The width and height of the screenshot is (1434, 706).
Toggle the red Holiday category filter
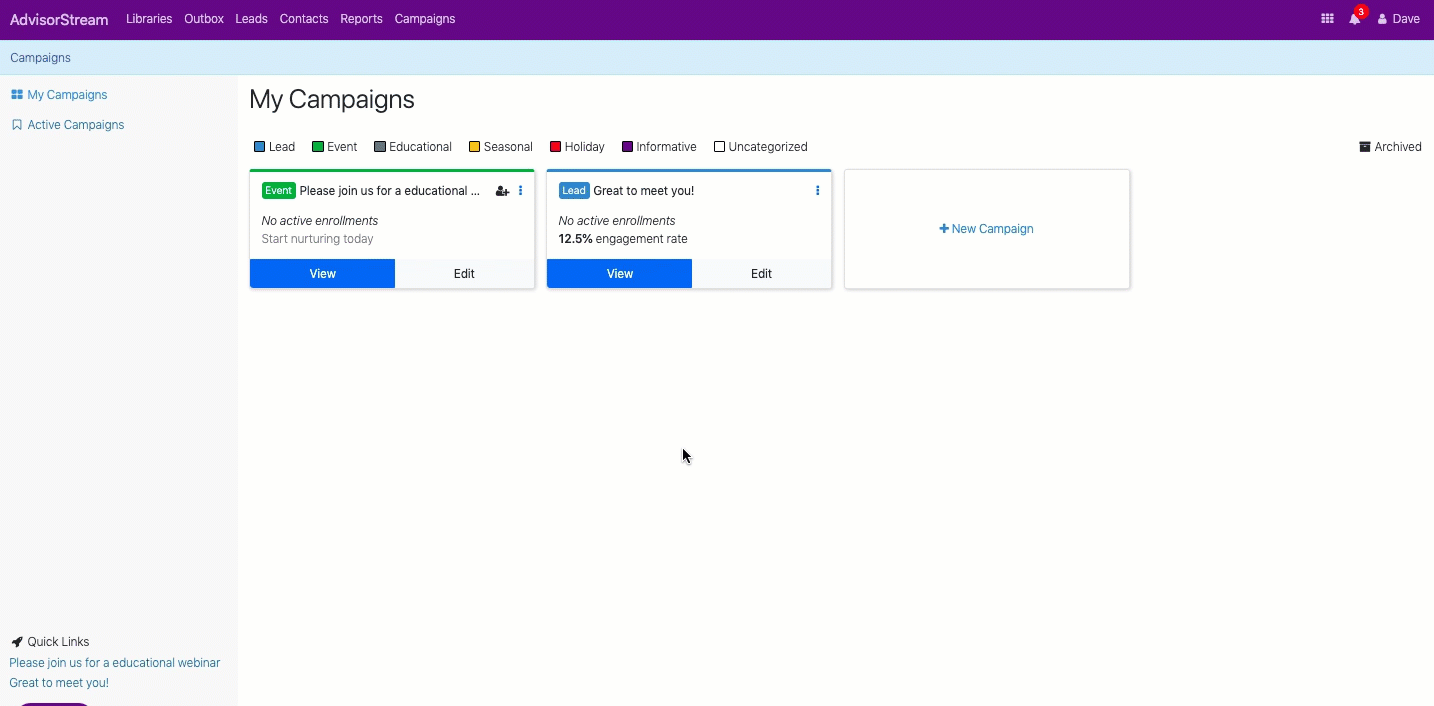(555, 147)
